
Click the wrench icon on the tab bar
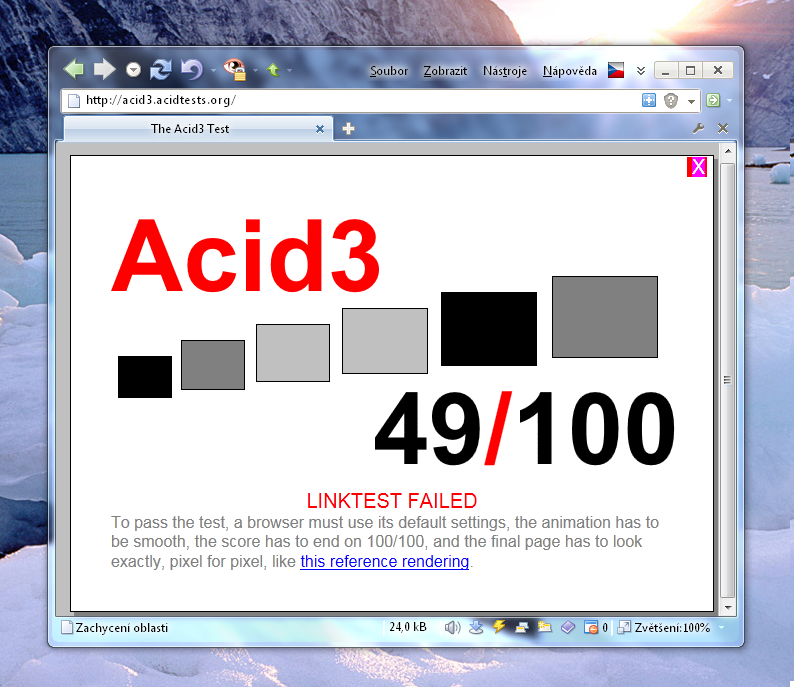coord(699,128)
